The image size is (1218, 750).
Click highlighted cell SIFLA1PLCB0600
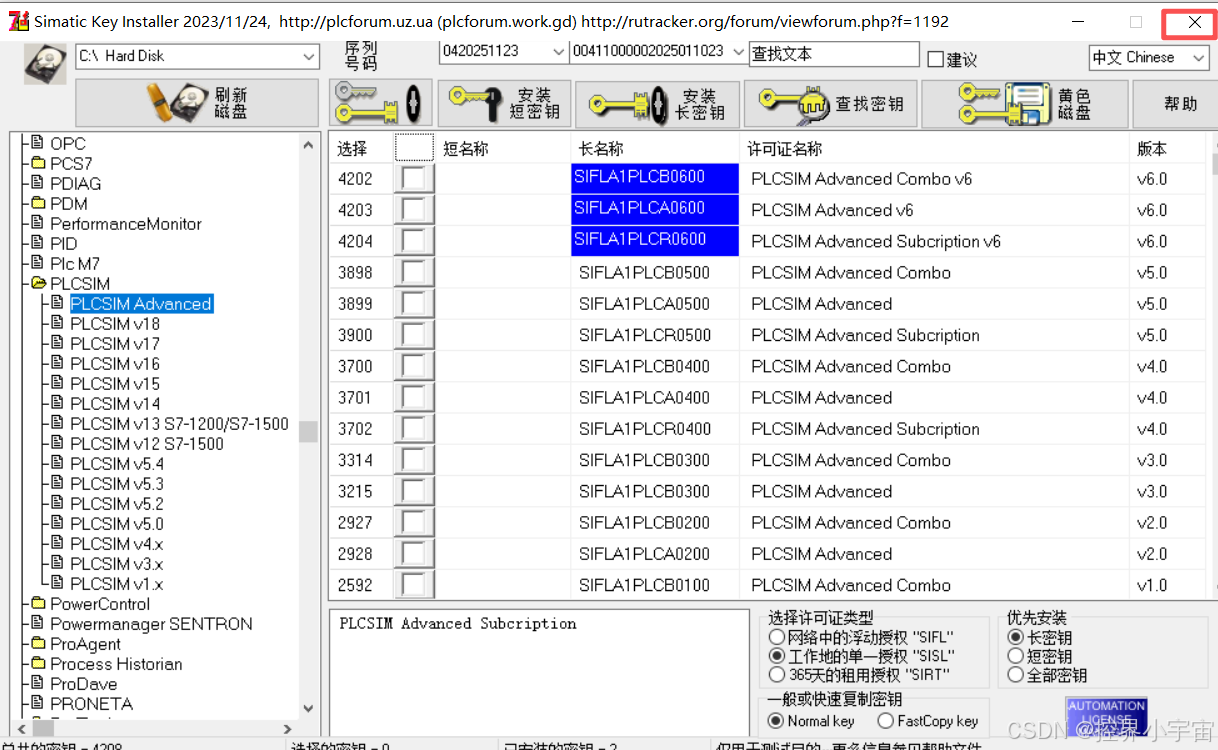point(655,178)
